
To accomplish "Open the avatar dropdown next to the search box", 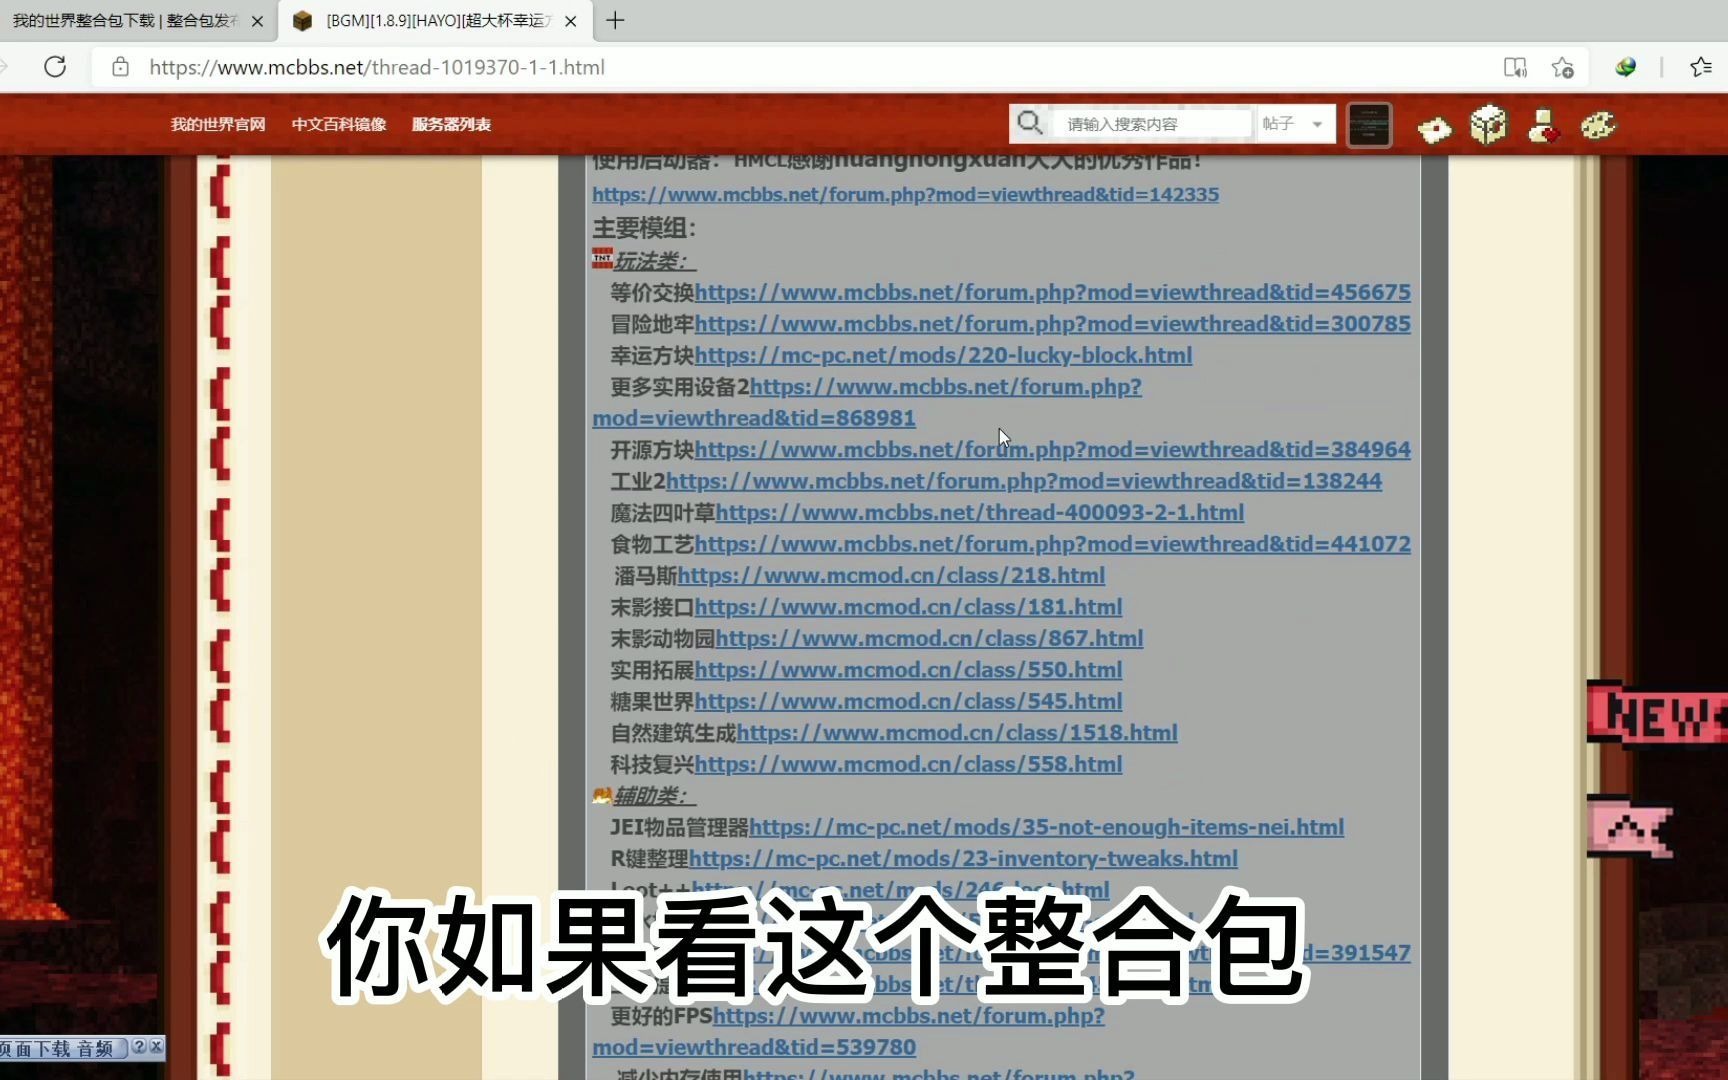I will click(x=1368, y=124).
